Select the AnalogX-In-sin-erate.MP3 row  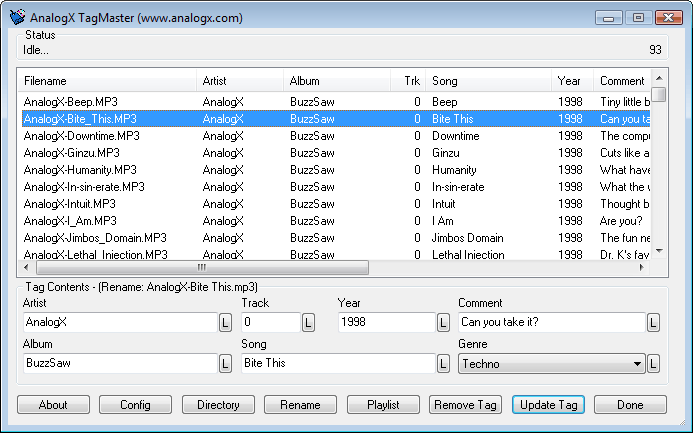point(336,187)
